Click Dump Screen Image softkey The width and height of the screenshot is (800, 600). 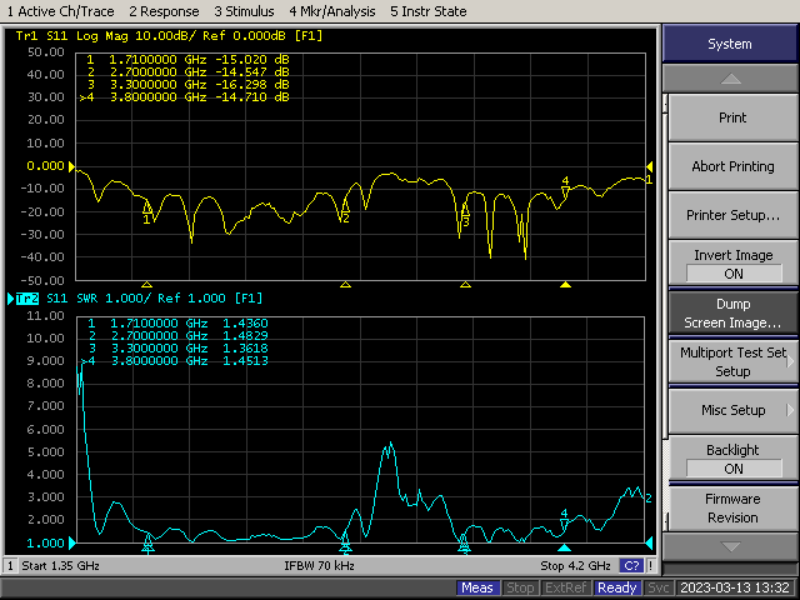[x=733, y=313]
